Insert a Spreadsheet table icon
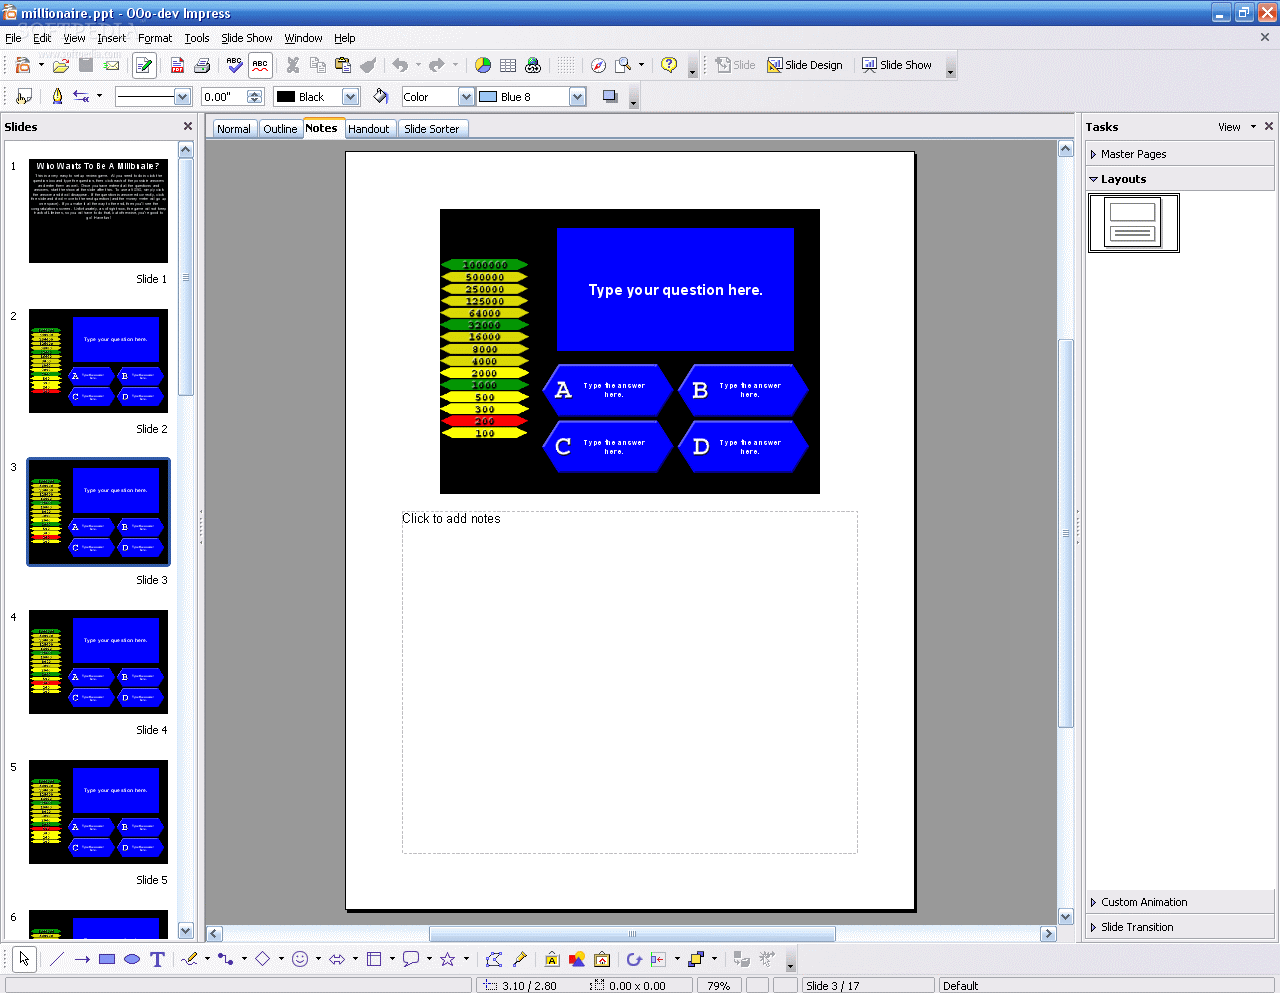Screen dimensions: 1280x993 coord(508,65)
